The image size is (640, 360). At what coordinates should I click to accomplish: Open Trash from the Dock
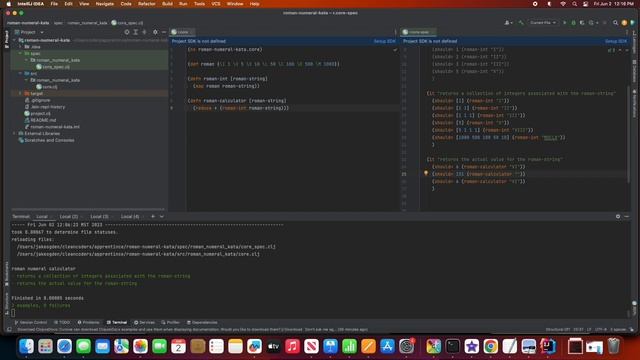(613, 347)
